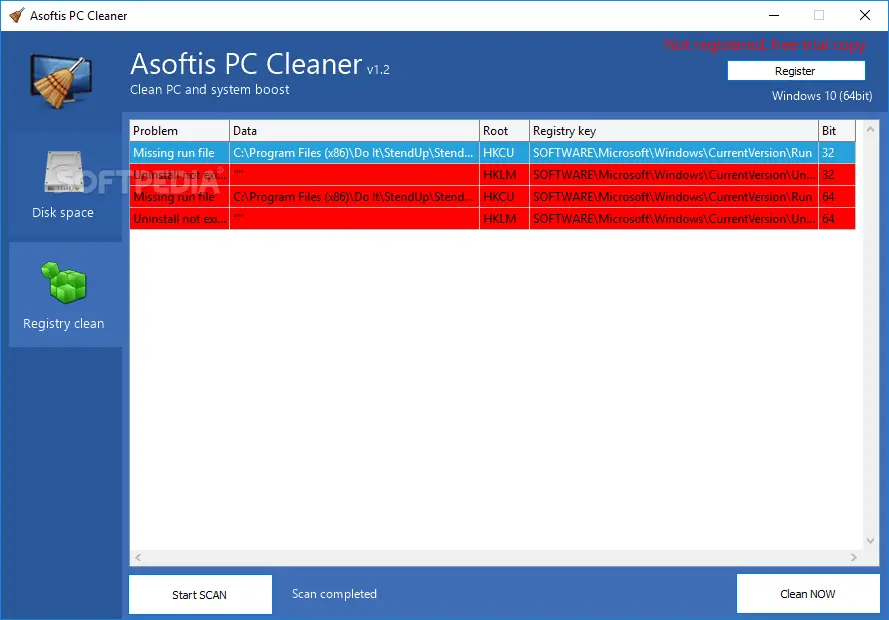Select the Registry clean green cubes icon
This screenshot has height=620, width=889.
coord(64,282)
